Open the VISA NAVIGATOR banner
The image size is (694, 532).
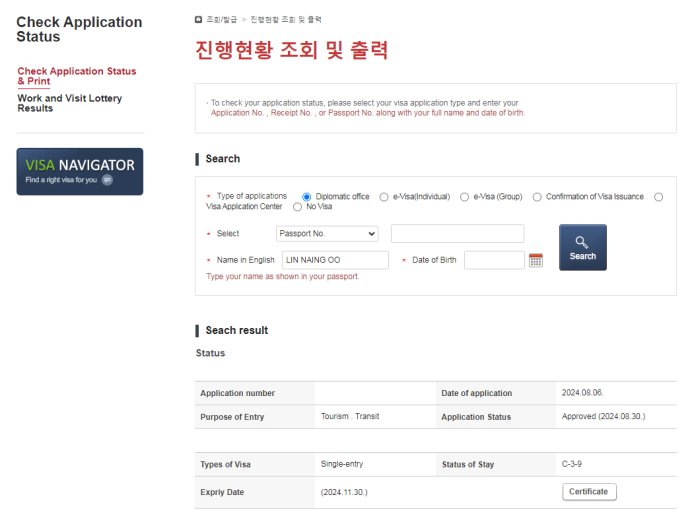(80, 171)
